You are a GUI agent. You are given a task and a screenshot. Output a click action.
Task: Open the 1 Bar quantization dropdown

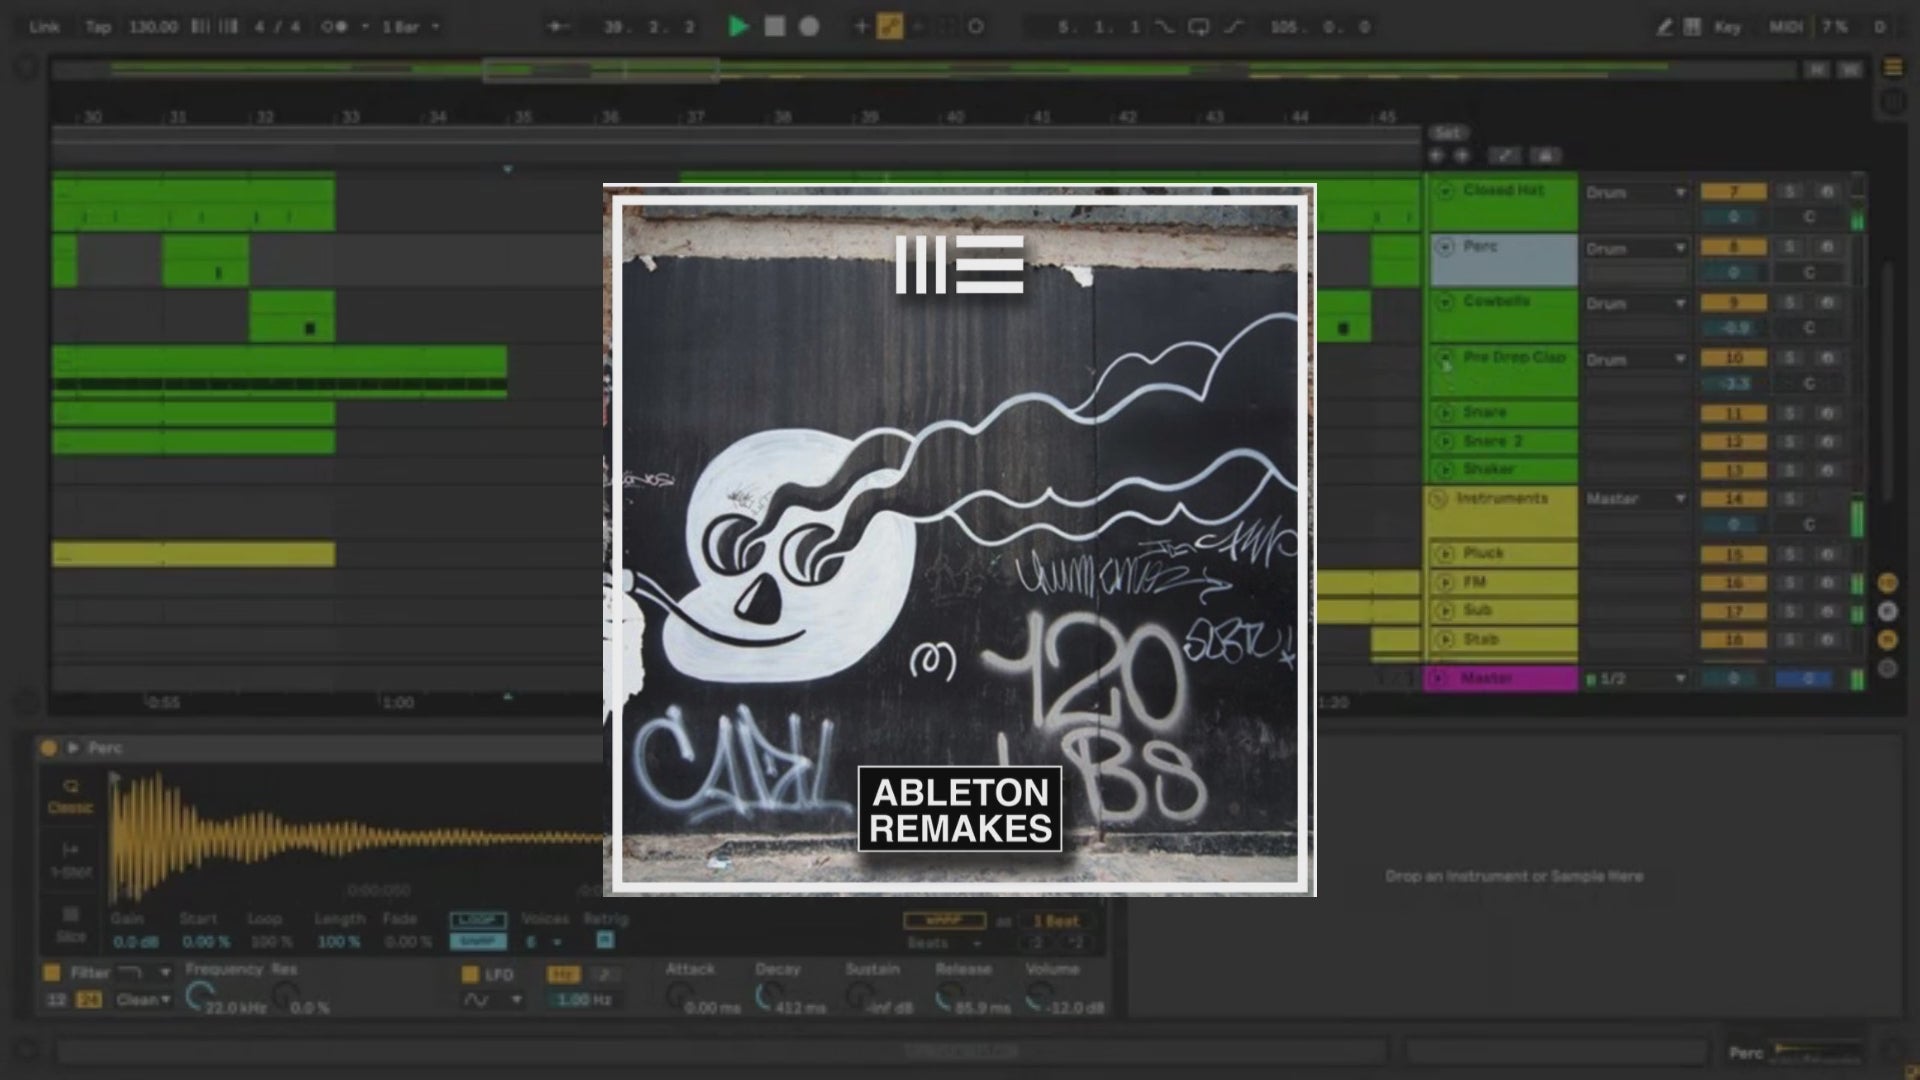click(x=410, y=27)
